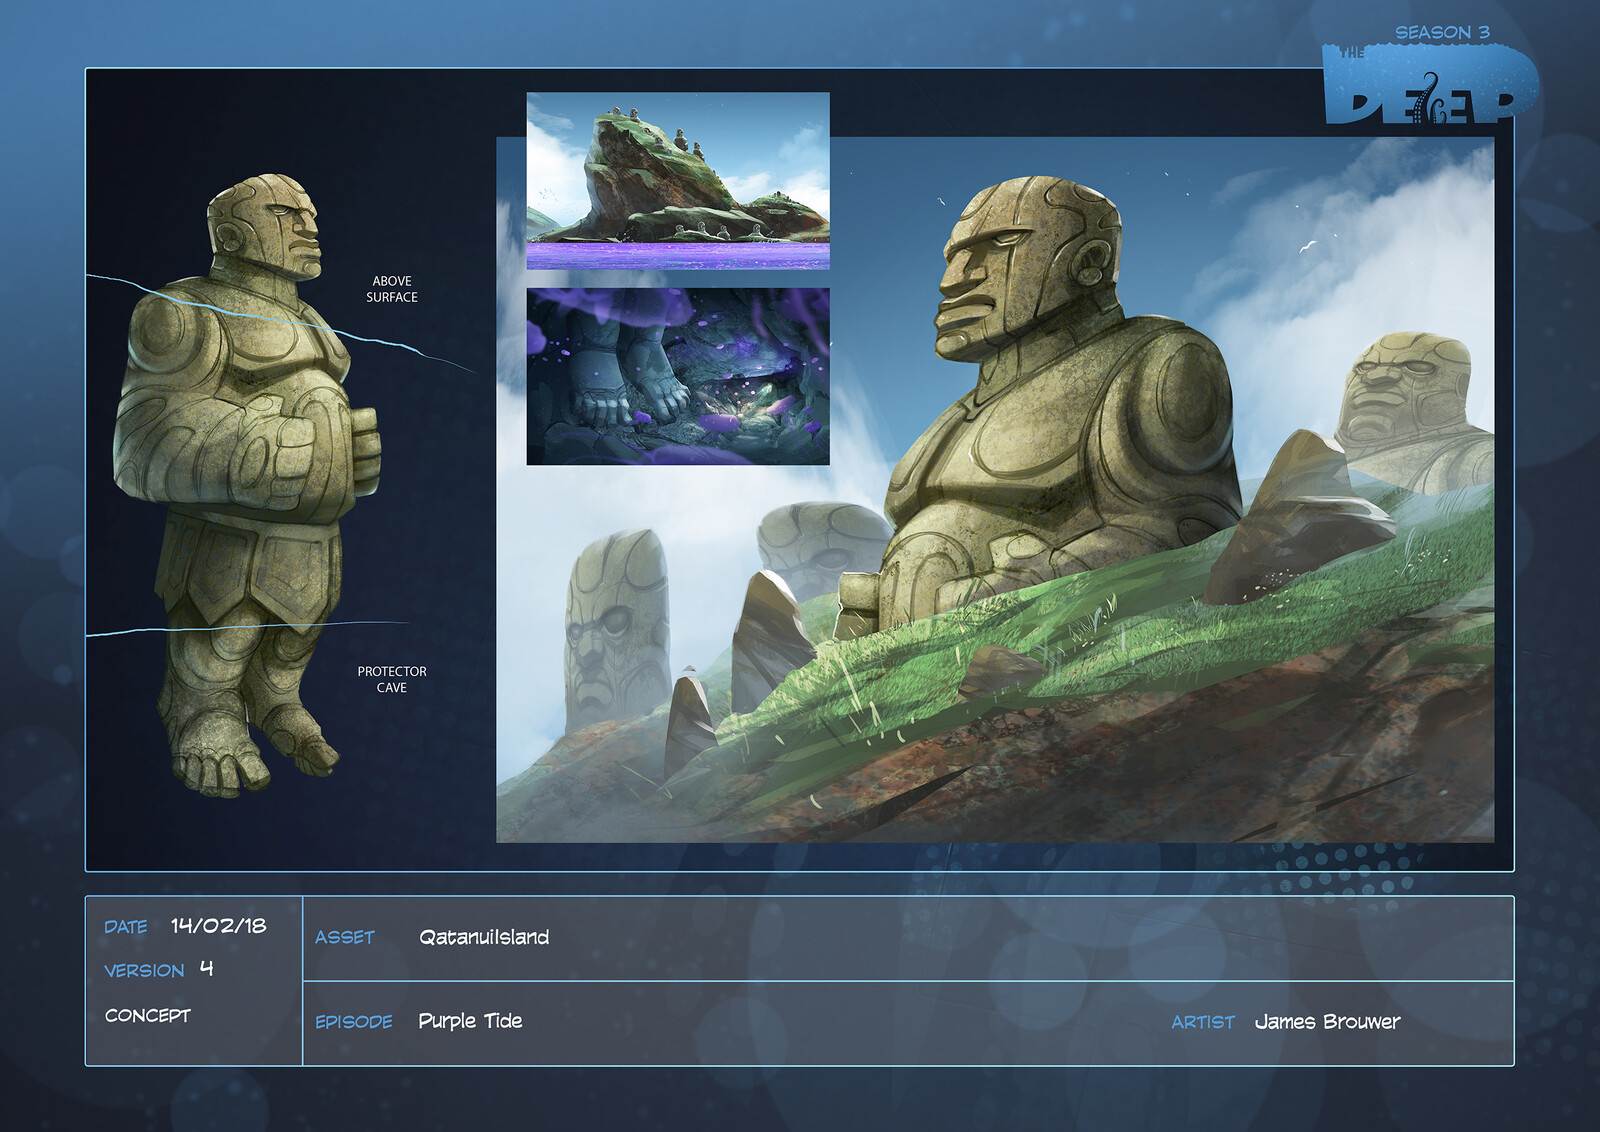
Task: Click the 'ABOVE SURFACE' label
Action: [x=392, y=289]
